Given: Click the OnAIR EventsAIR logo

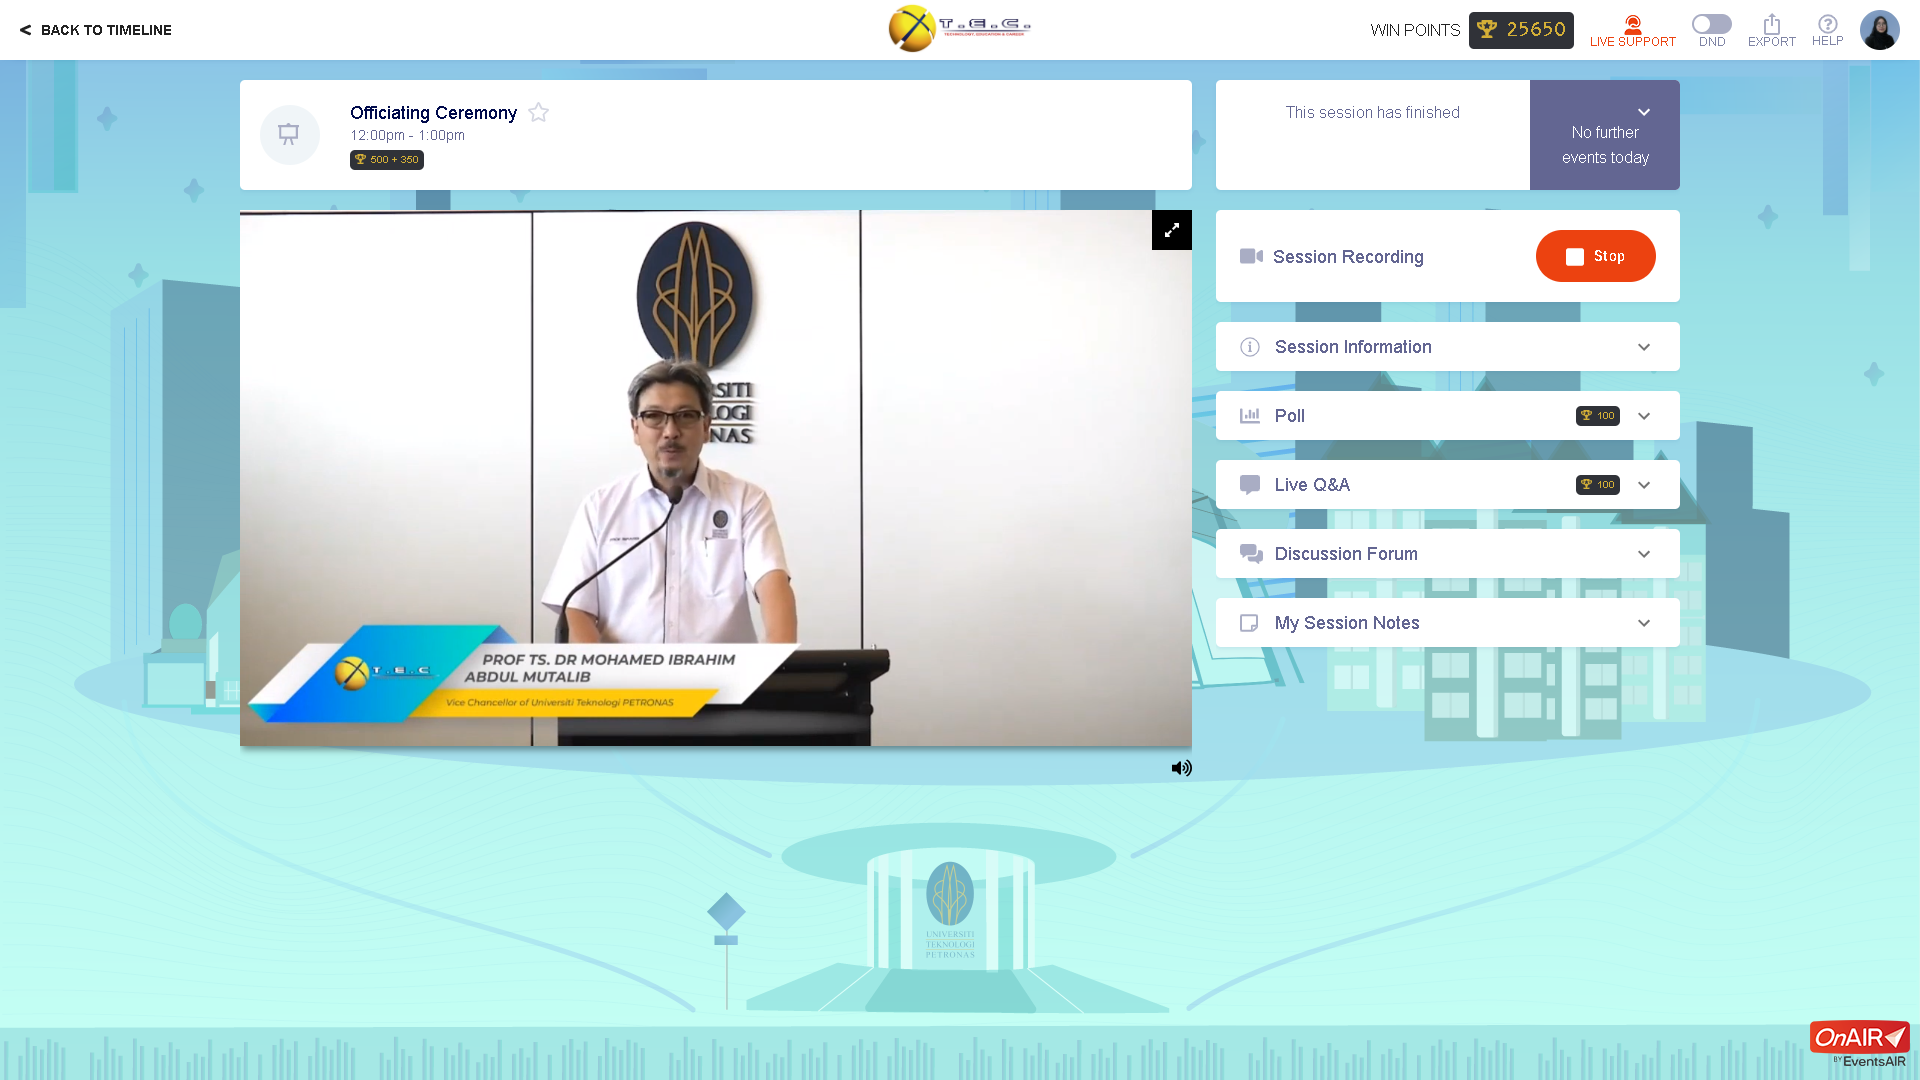Looking at the screenshot, I should (1859, 1044).
